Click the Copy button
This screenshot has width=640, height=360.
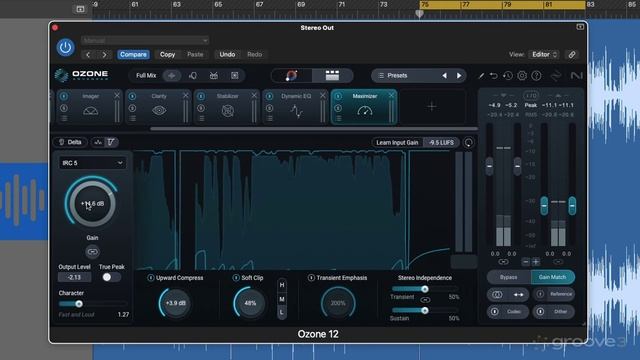click(x=167, y=54)
